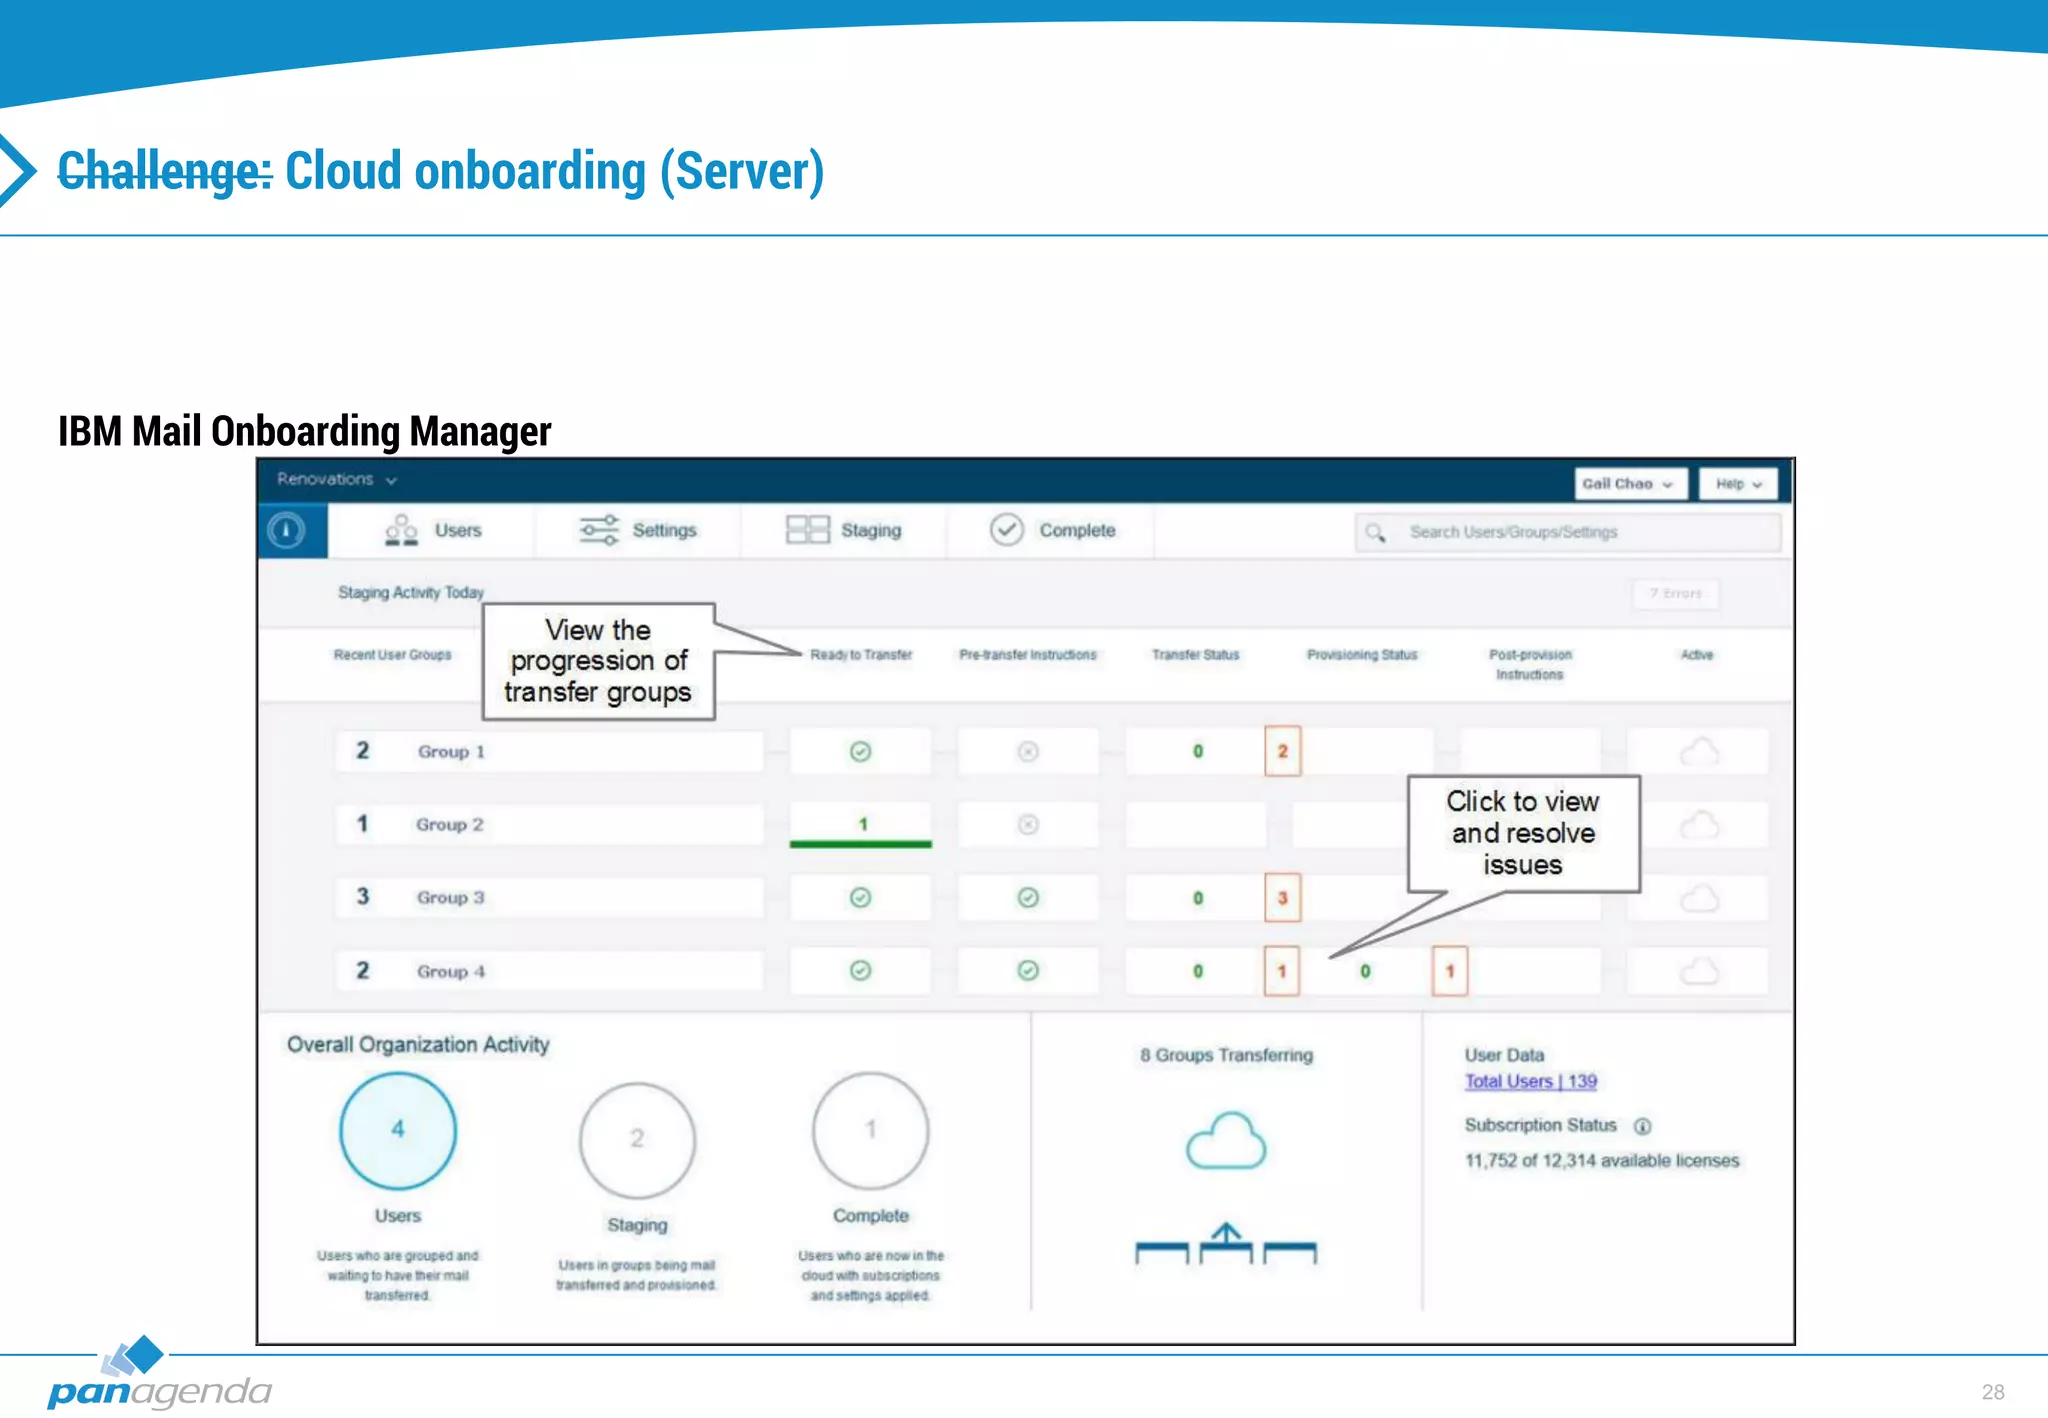Screen dimensions: 2048x1418
Task: Switch to the Complete tab
Action: tap(1052, 530)
